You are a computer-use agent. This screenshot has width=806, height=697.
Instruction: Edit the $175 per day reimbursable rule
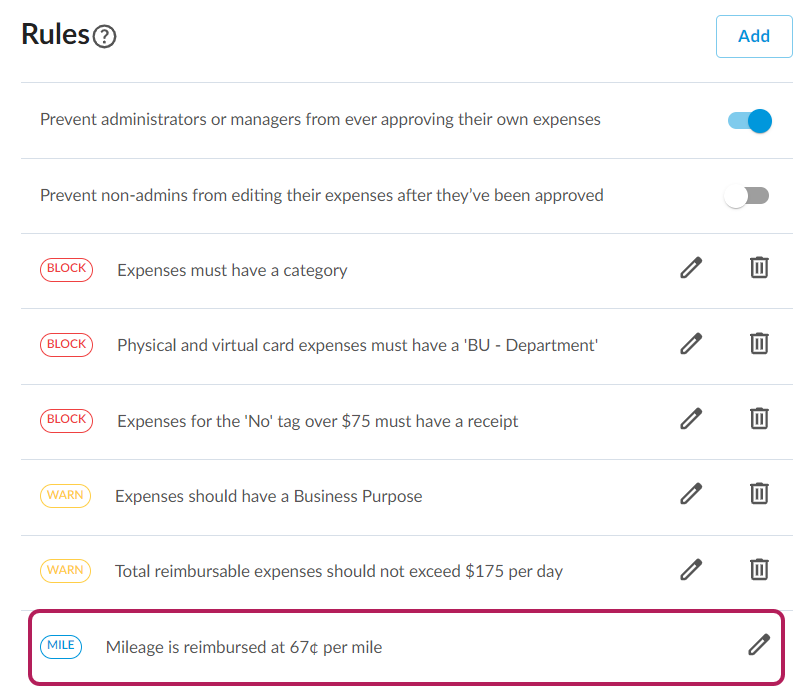pyautogui.click(x=691, y=569)
